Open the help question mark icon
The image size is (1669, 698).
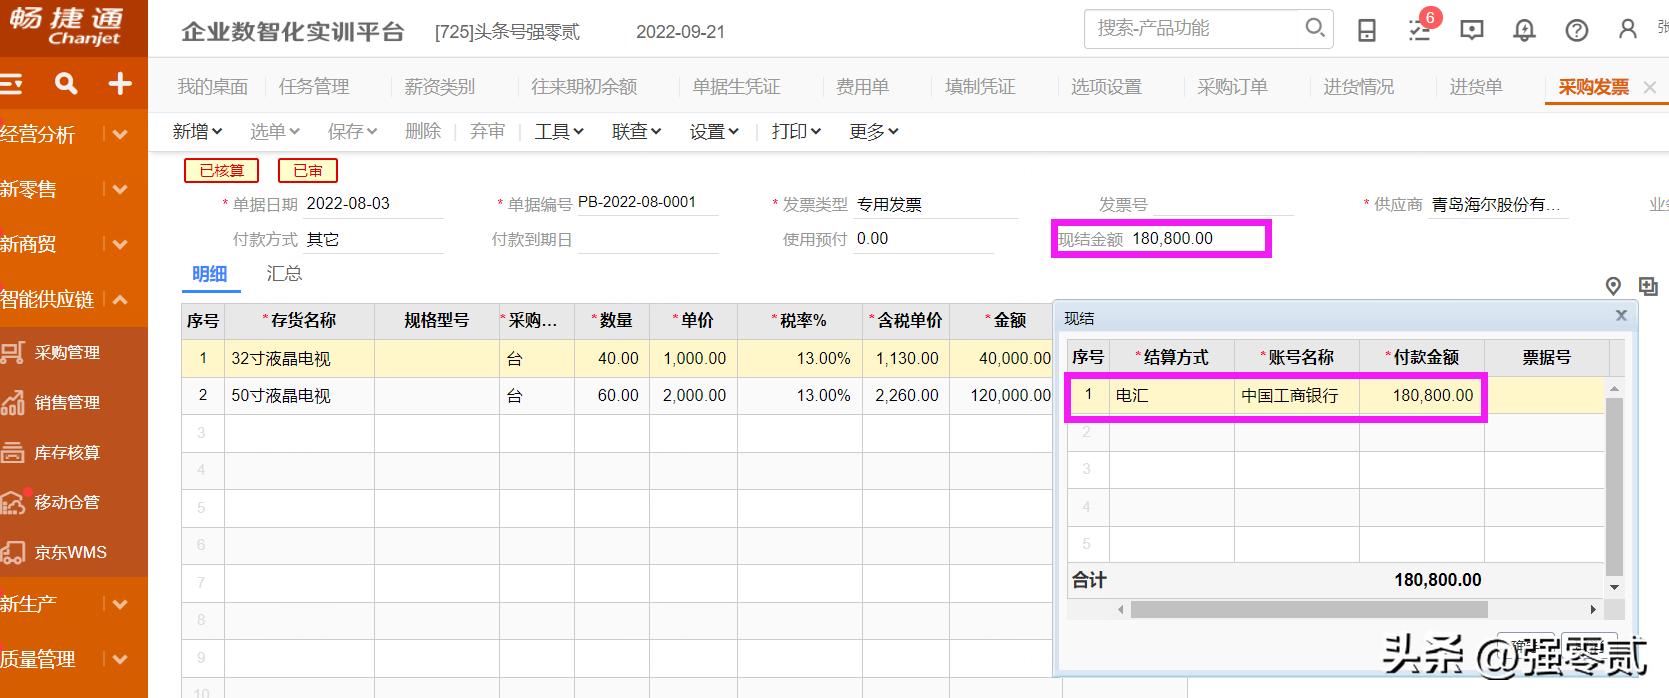pos(1577,30)
